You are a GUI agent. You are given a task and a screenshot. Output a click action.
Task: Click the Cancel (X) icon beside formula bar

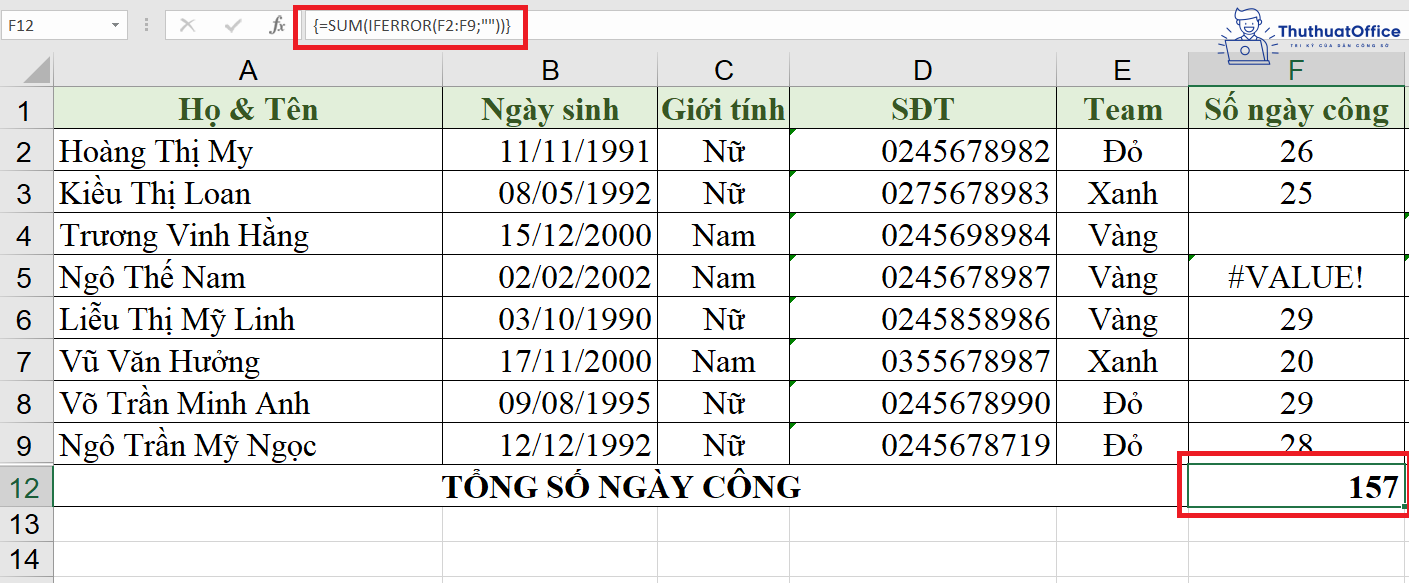coord(187,24)
